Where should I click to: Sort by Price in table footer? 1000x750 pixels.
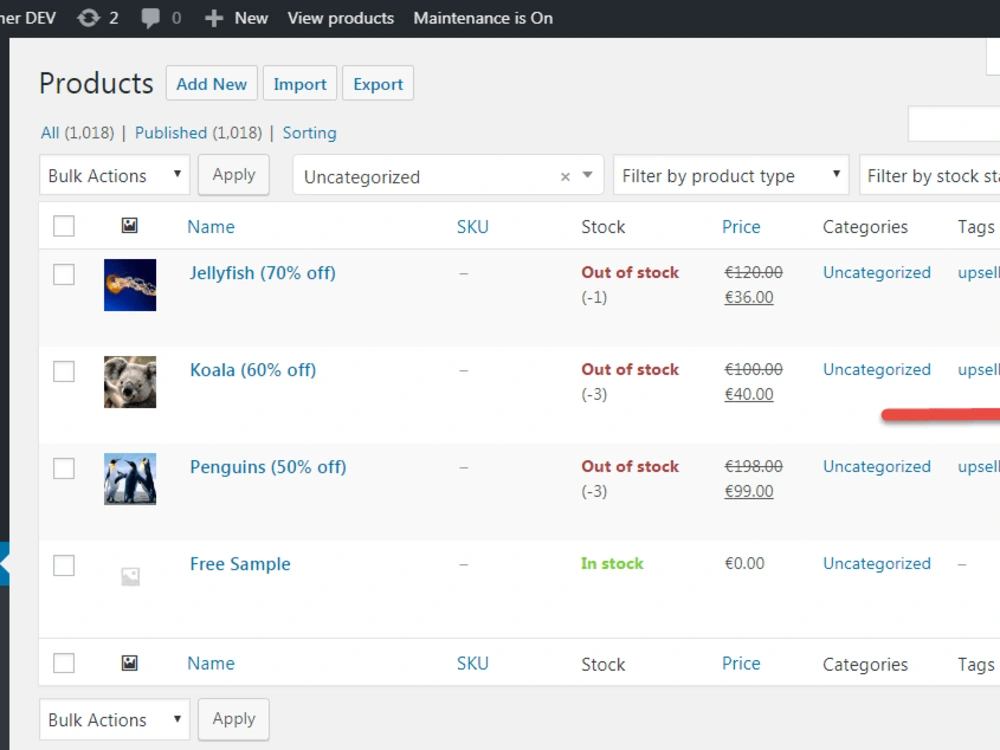tap(741, 663)
